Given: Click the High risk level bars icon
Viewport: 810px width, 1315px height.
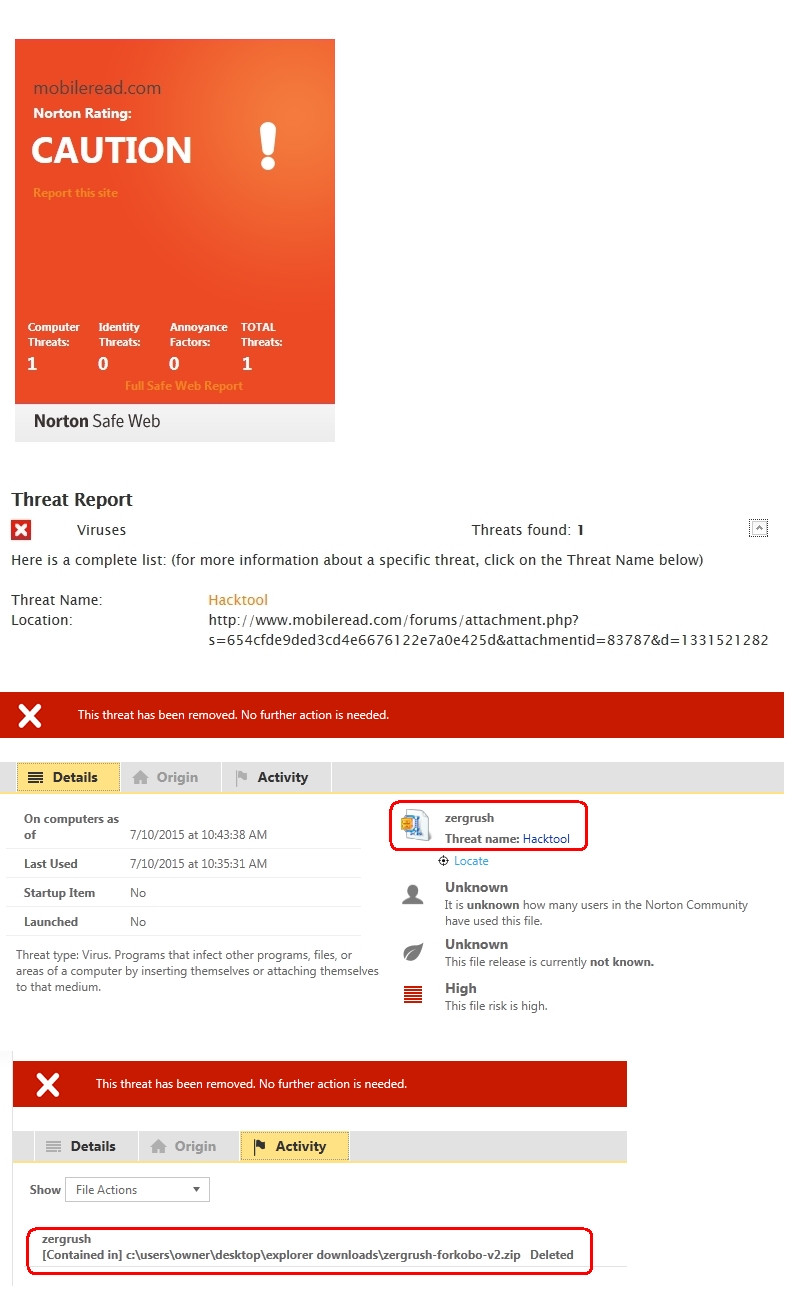Looking at the screenshot, I should tap(412, 995).
